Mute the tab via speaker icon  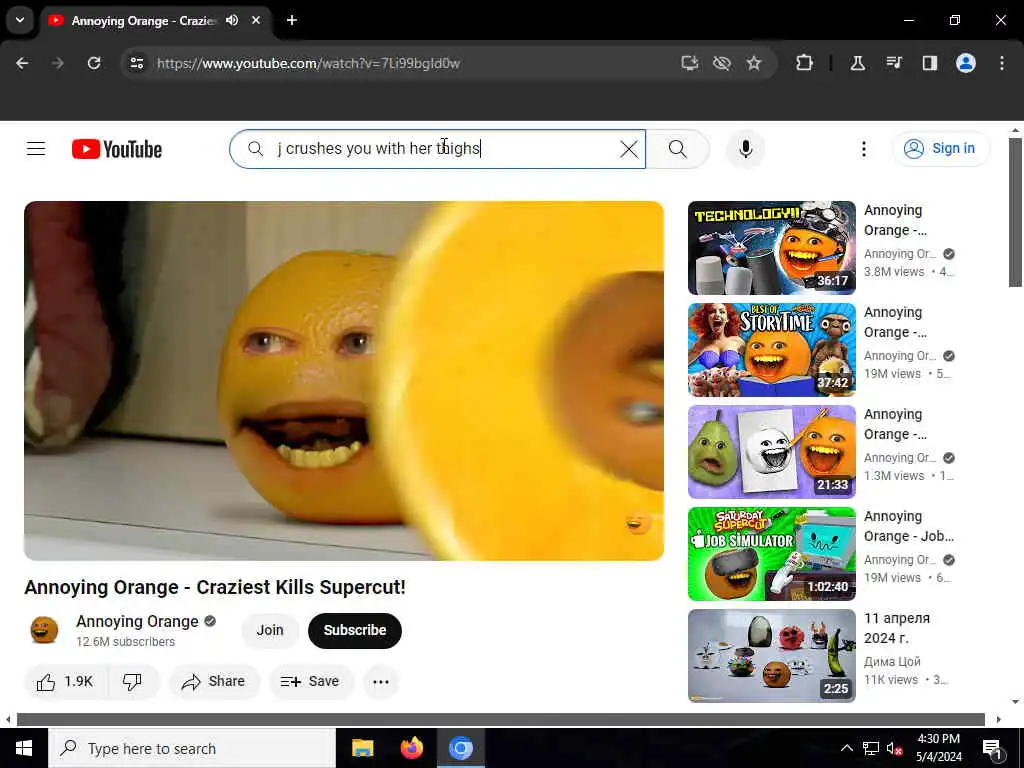click(232, 20)
